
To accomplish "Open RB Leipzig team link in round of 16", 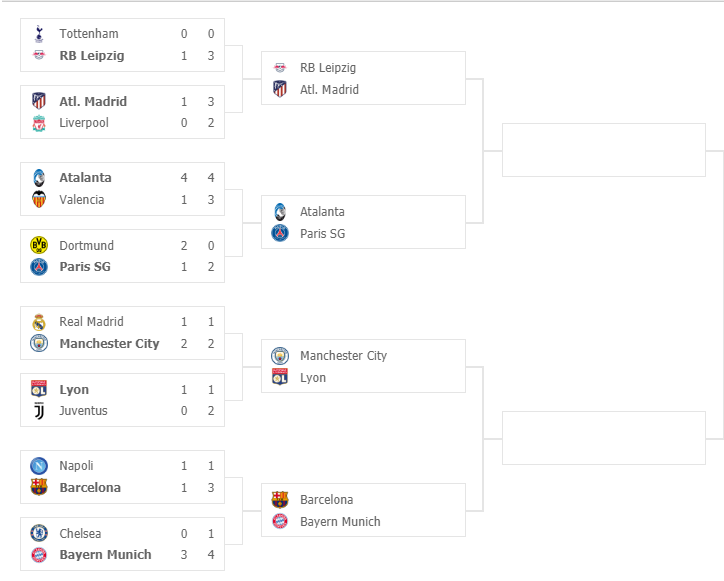I will (x=92, y=56).
